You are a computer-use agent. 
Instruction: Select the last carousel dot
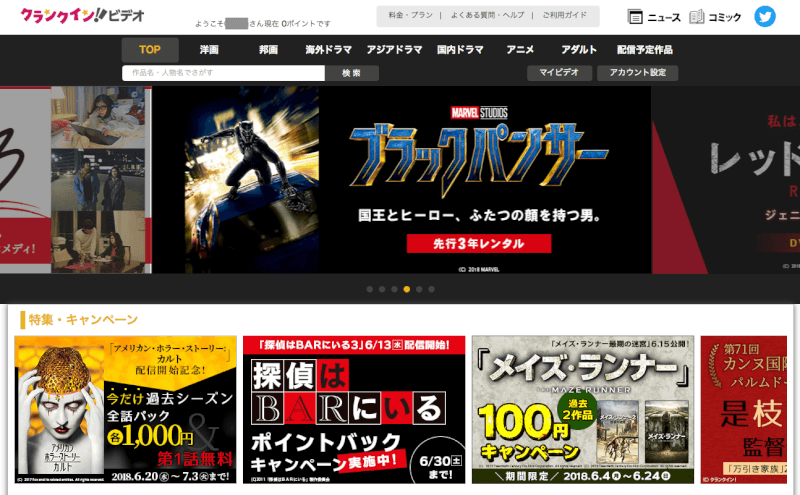[x=430, y=289]
